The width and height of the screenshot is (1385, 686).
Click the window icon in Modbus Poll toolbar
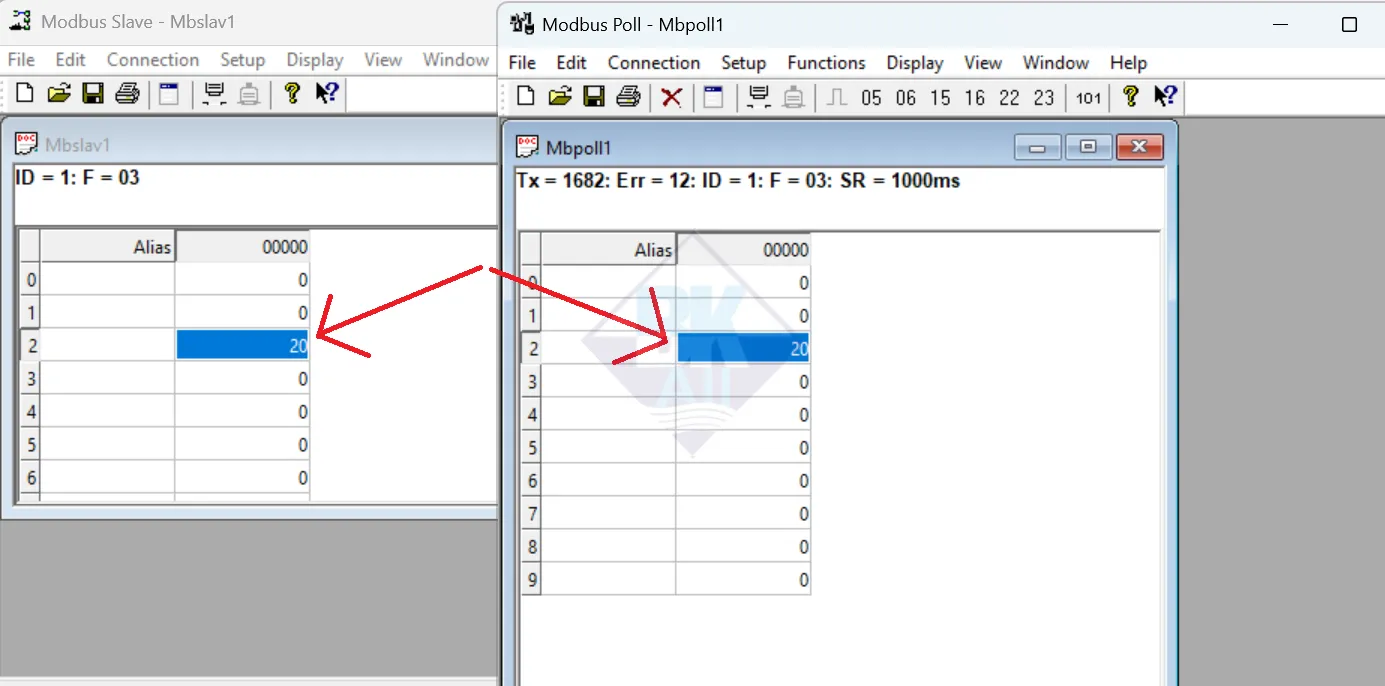click(712, 96)
